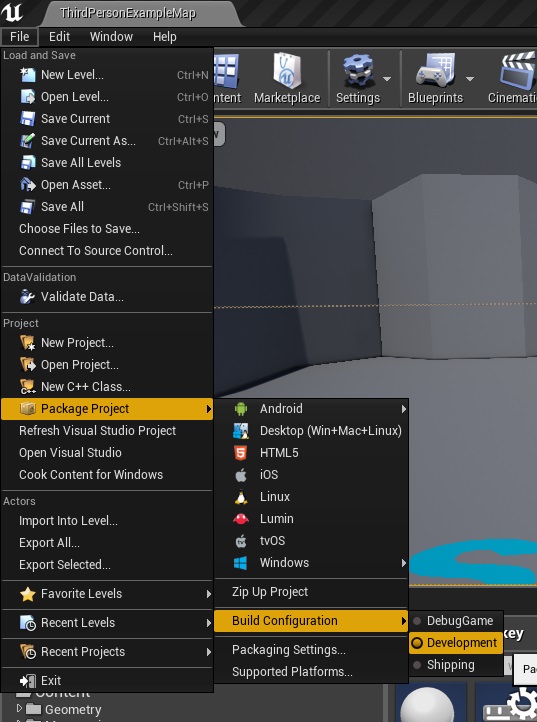Expand the Favorite Levels submenu arrow
Screen dimensions: 537x722
pos(209,594)
